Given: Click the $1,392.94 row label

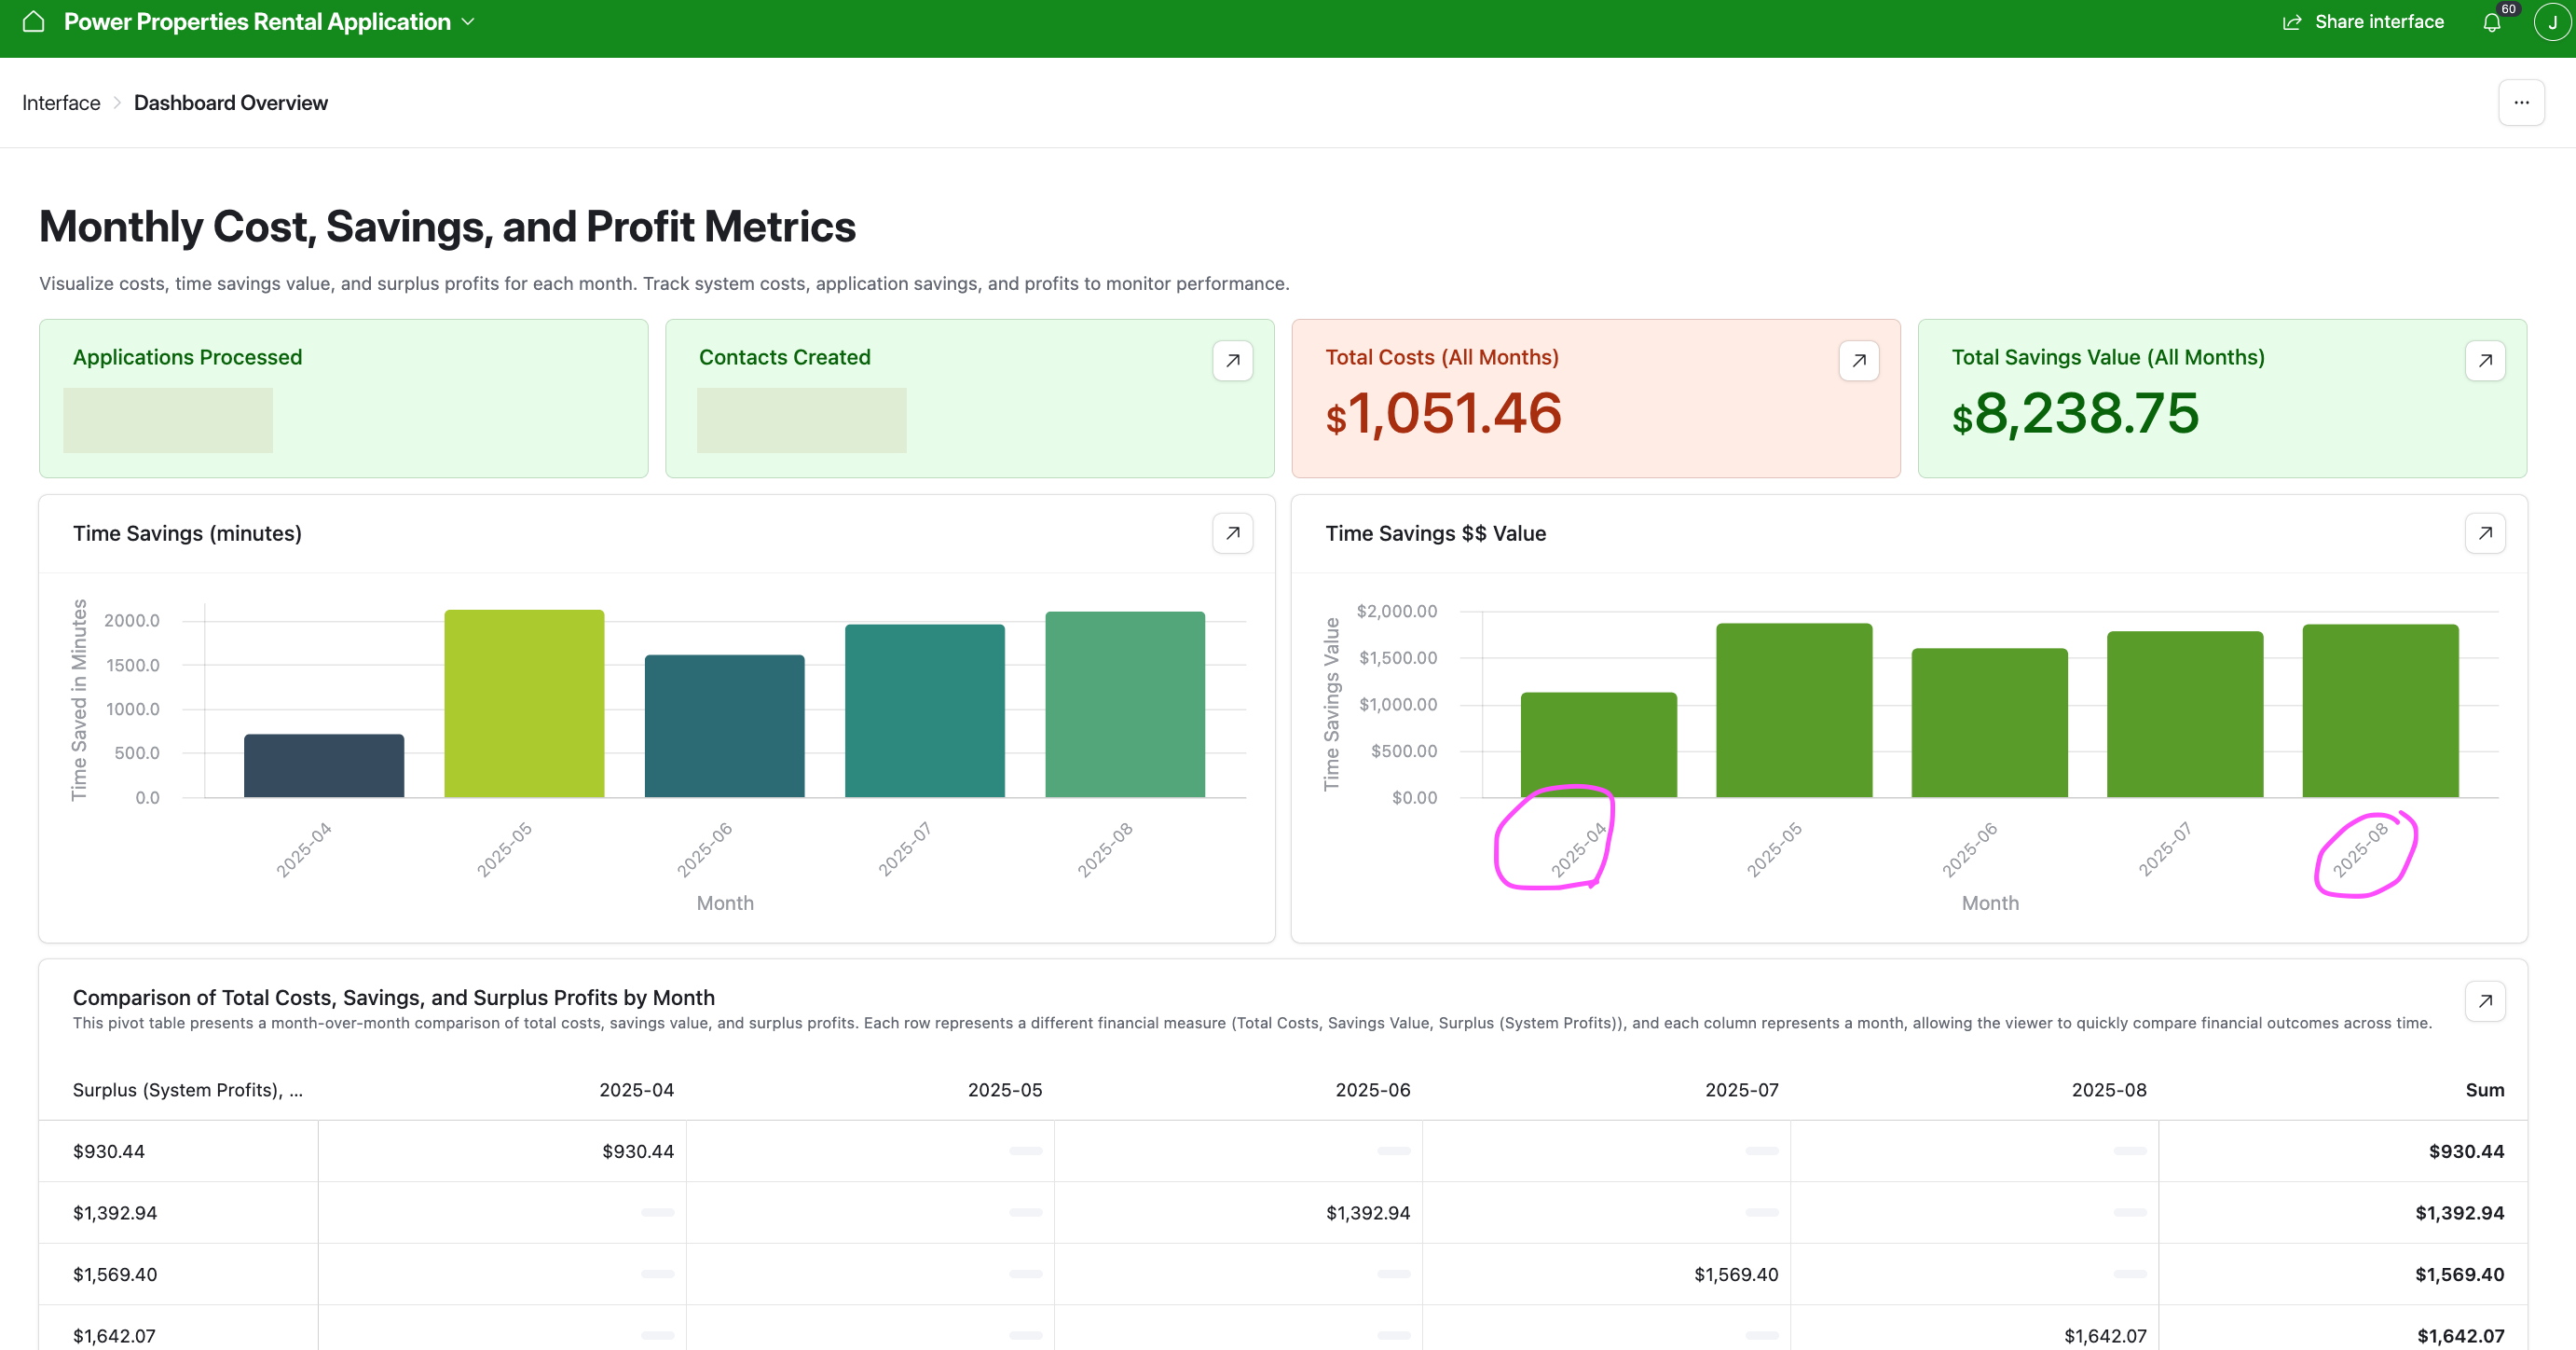Looking at the screenshot, I should pyautogui.click(x=115, y=1213).
